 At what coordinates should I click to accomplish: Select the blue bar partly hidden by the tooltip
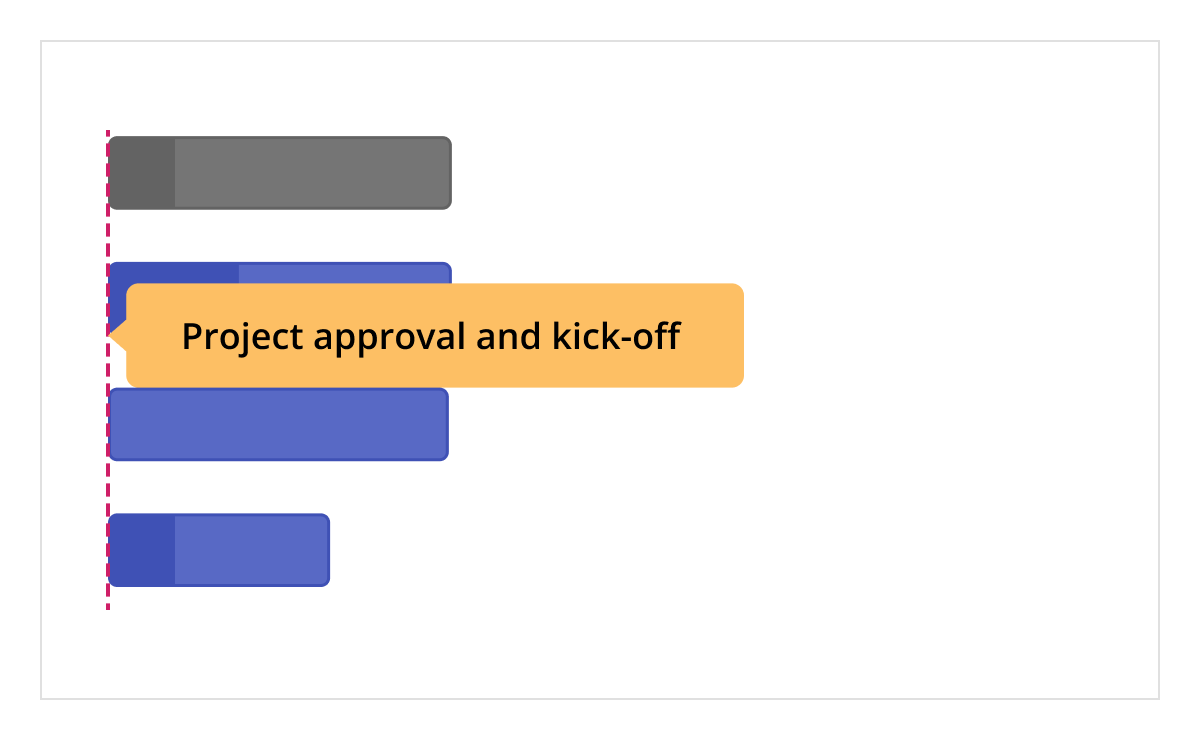(345, 273)
